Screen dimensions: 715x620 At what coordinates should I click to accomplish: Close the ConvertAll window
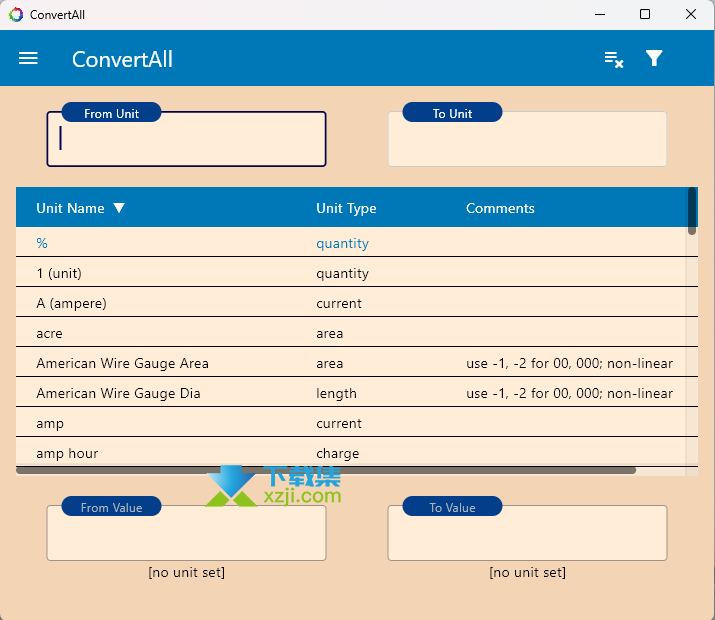(x=691, y=15)
